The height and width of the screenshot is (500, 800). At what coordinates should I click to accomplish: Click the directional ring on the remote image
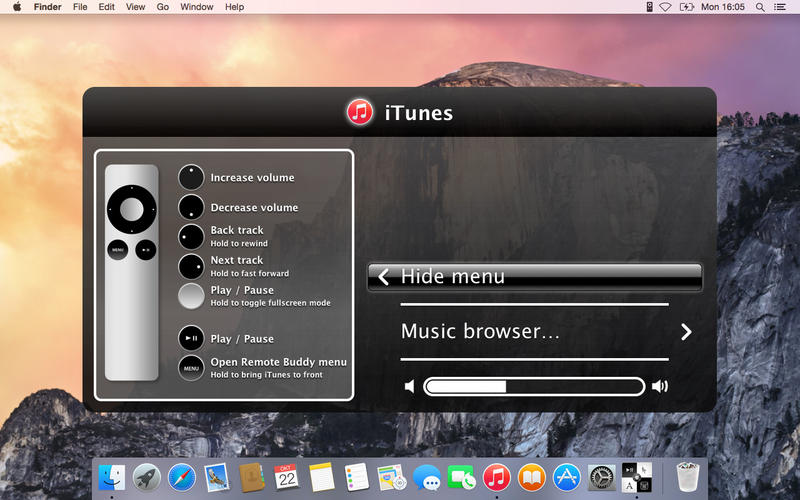point(132,210)
